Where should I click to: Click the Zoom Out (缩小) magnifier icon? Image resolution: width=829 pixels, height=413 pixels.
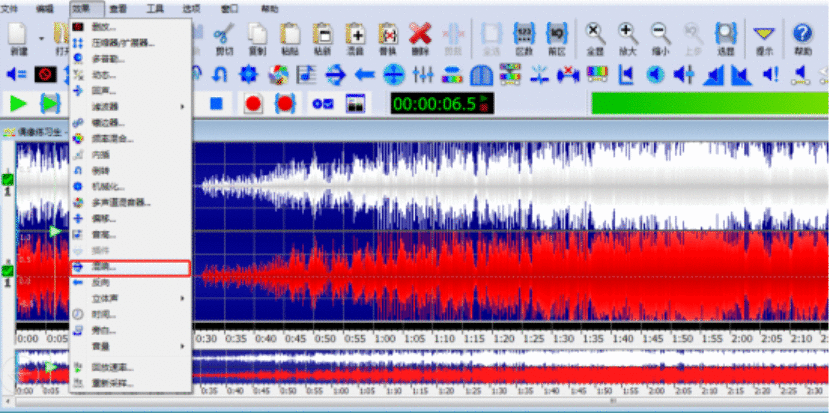coord(660,38)
